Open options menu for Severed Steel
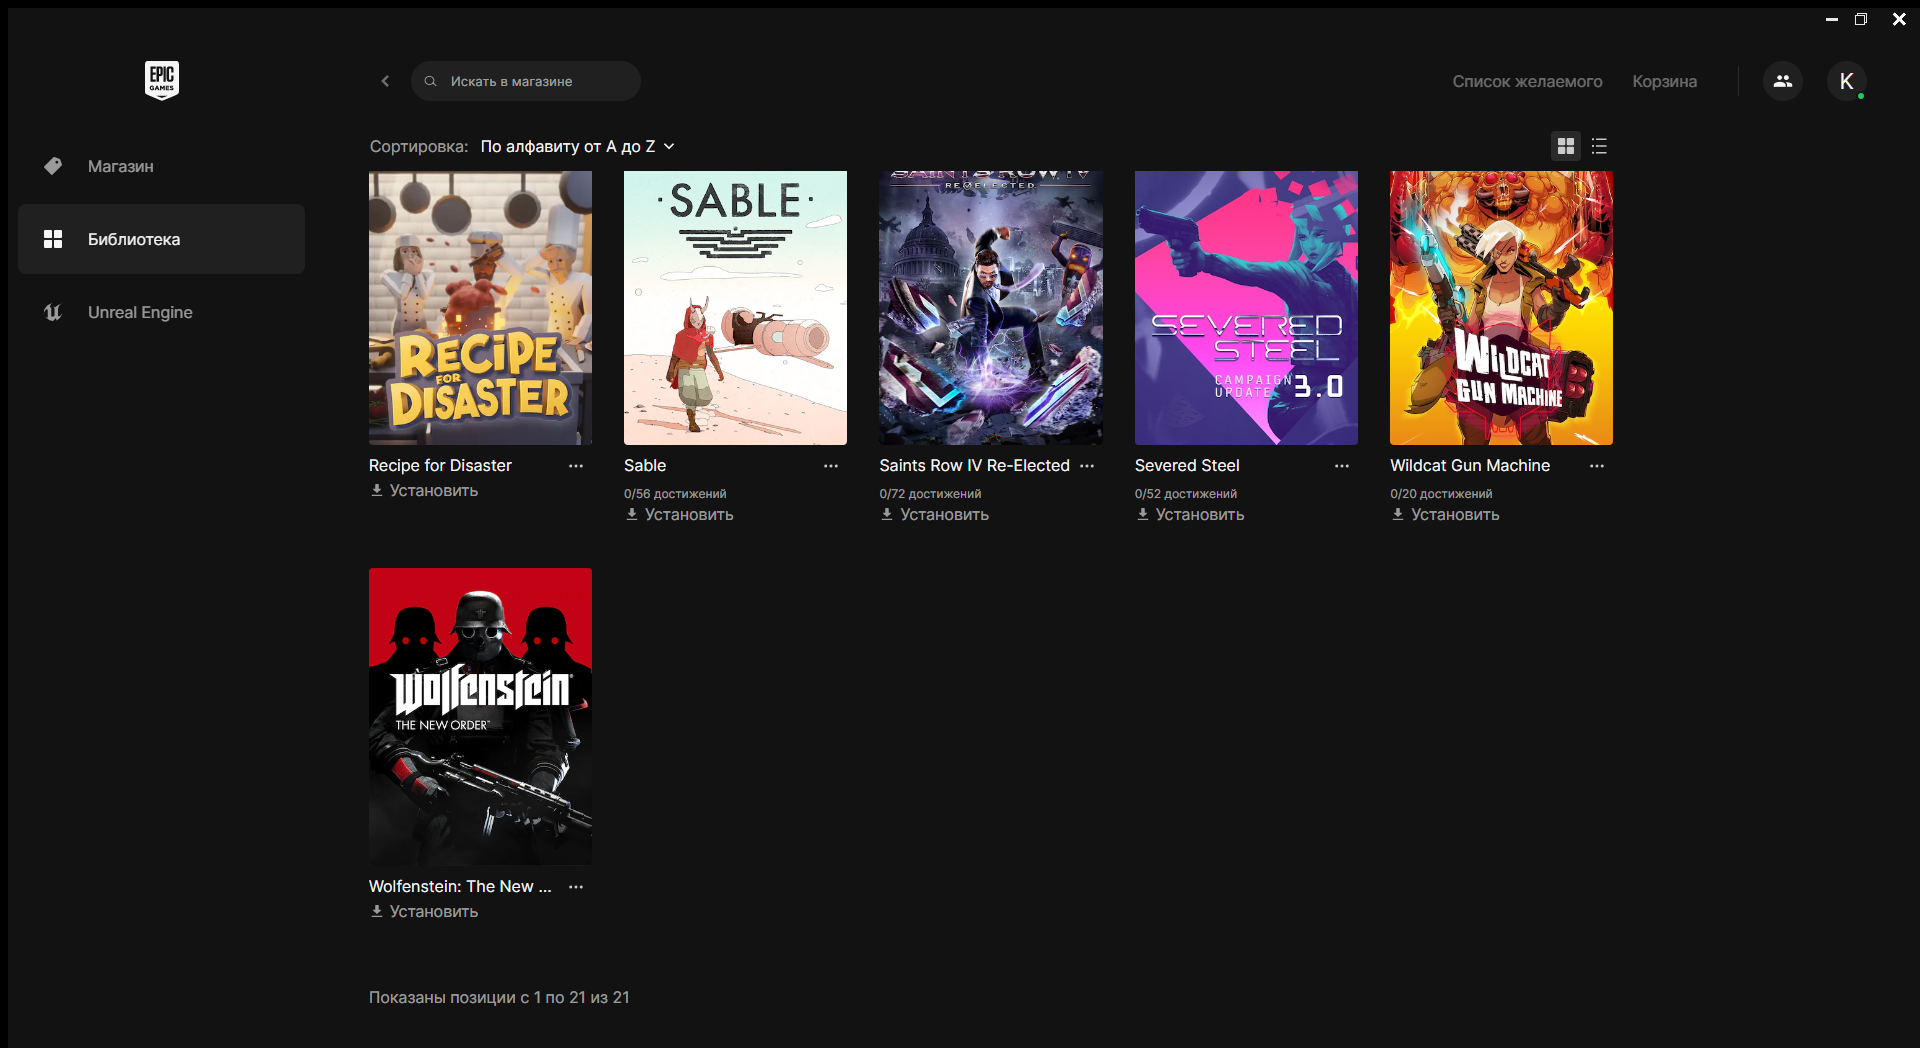Viewport: 1920px width, 1048px height. pyautogui.click(x=1342, y=466)
